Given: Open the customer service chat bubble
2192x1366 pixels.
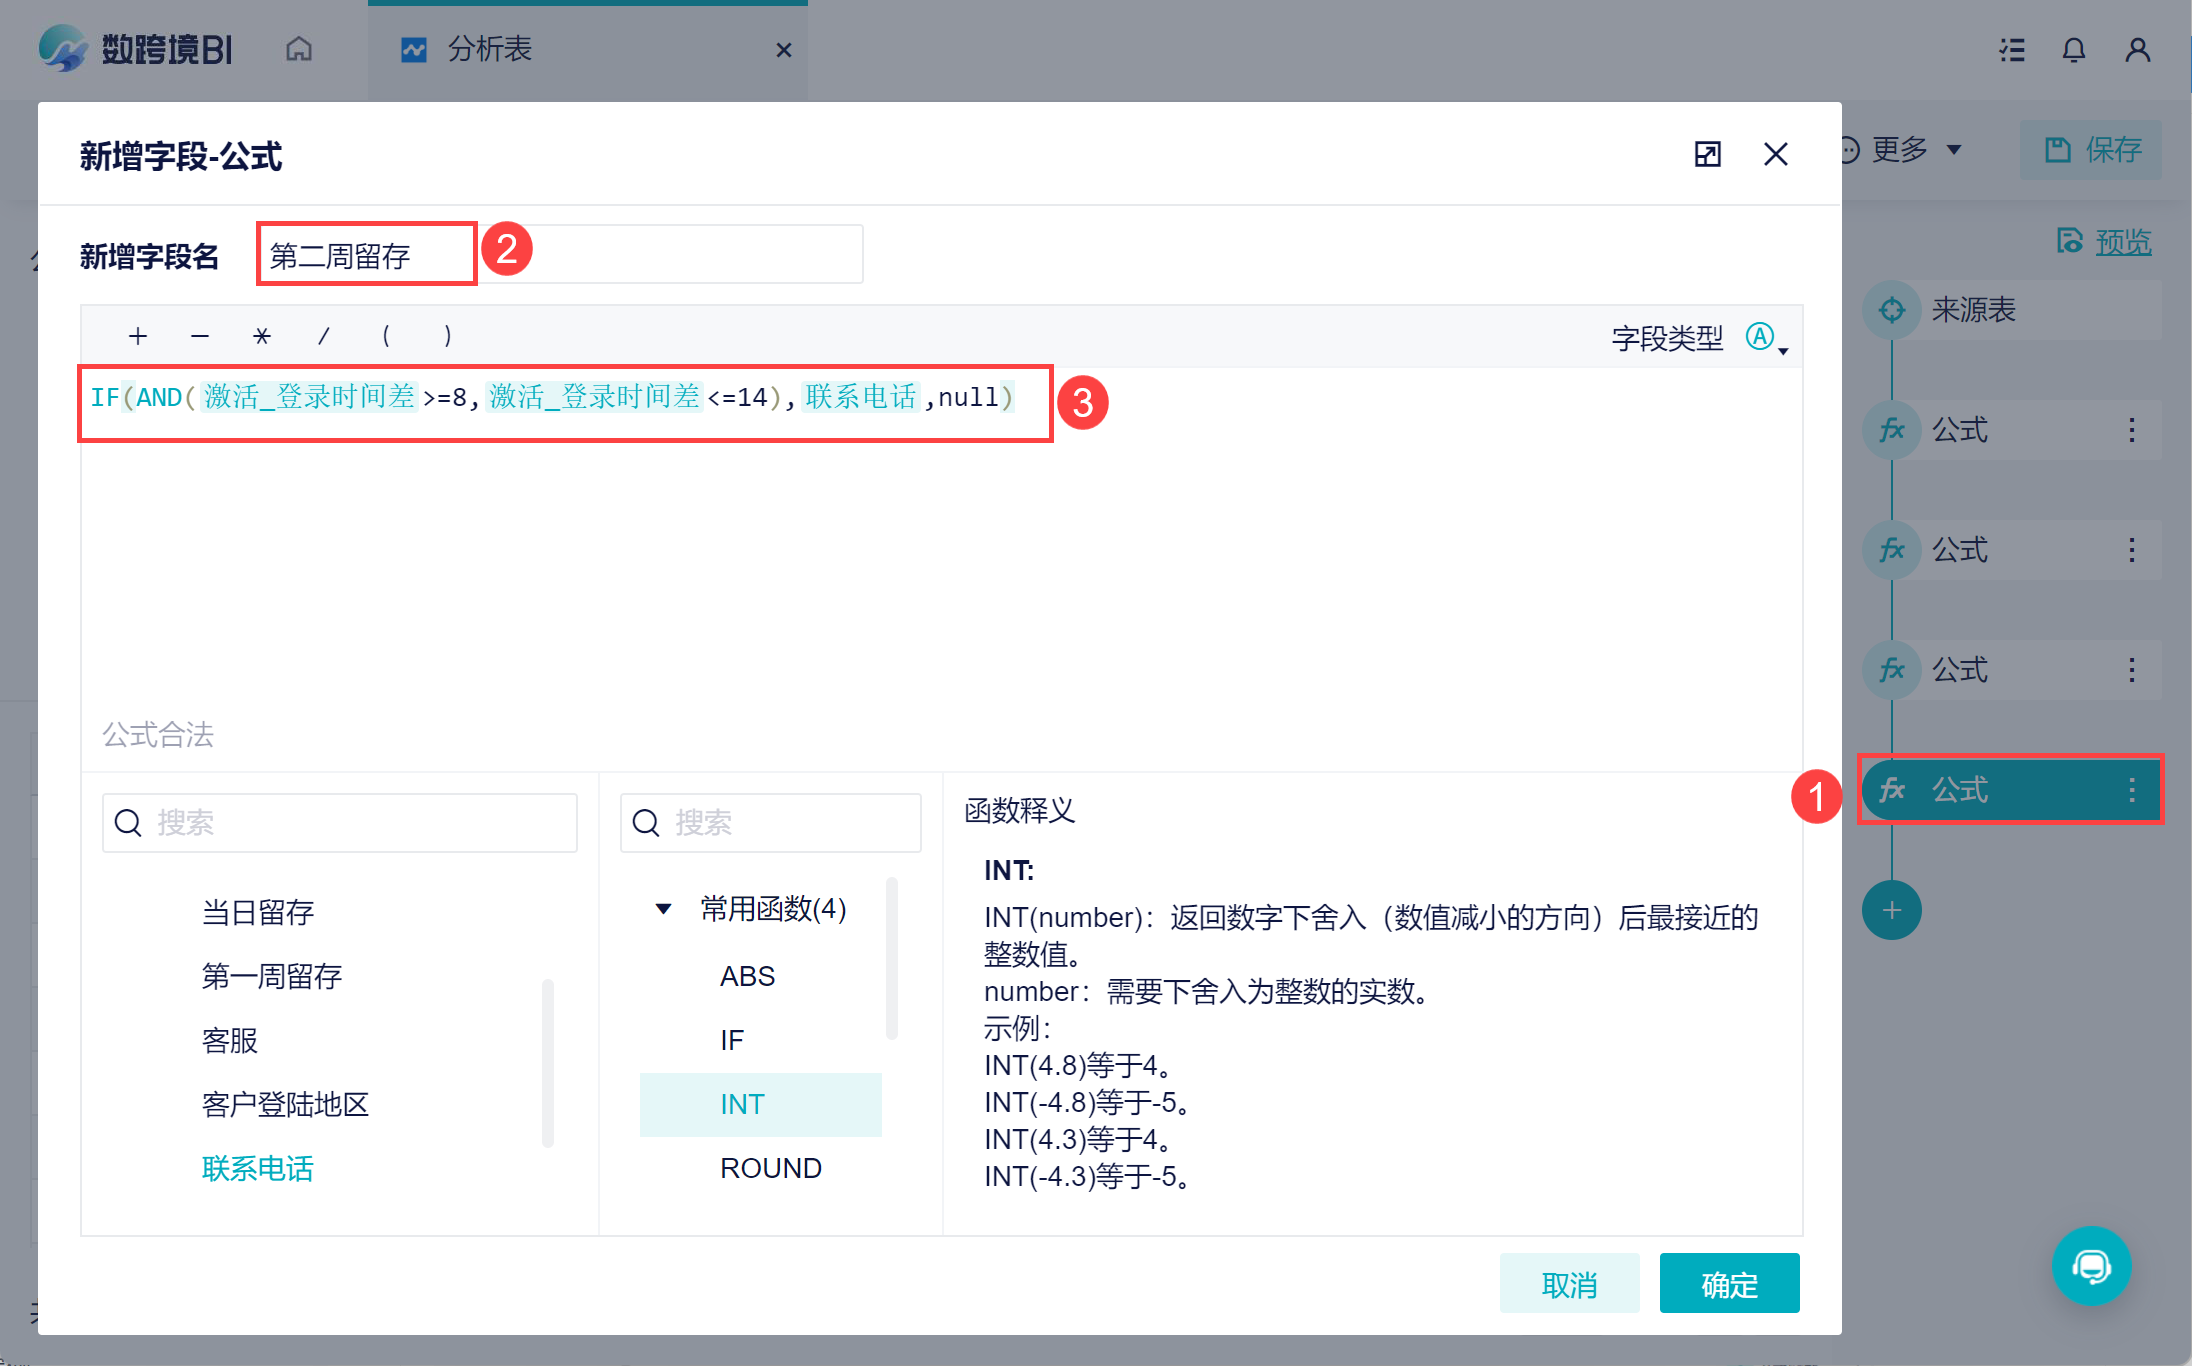Looking at the screenshot, I should [2090, 1266].
